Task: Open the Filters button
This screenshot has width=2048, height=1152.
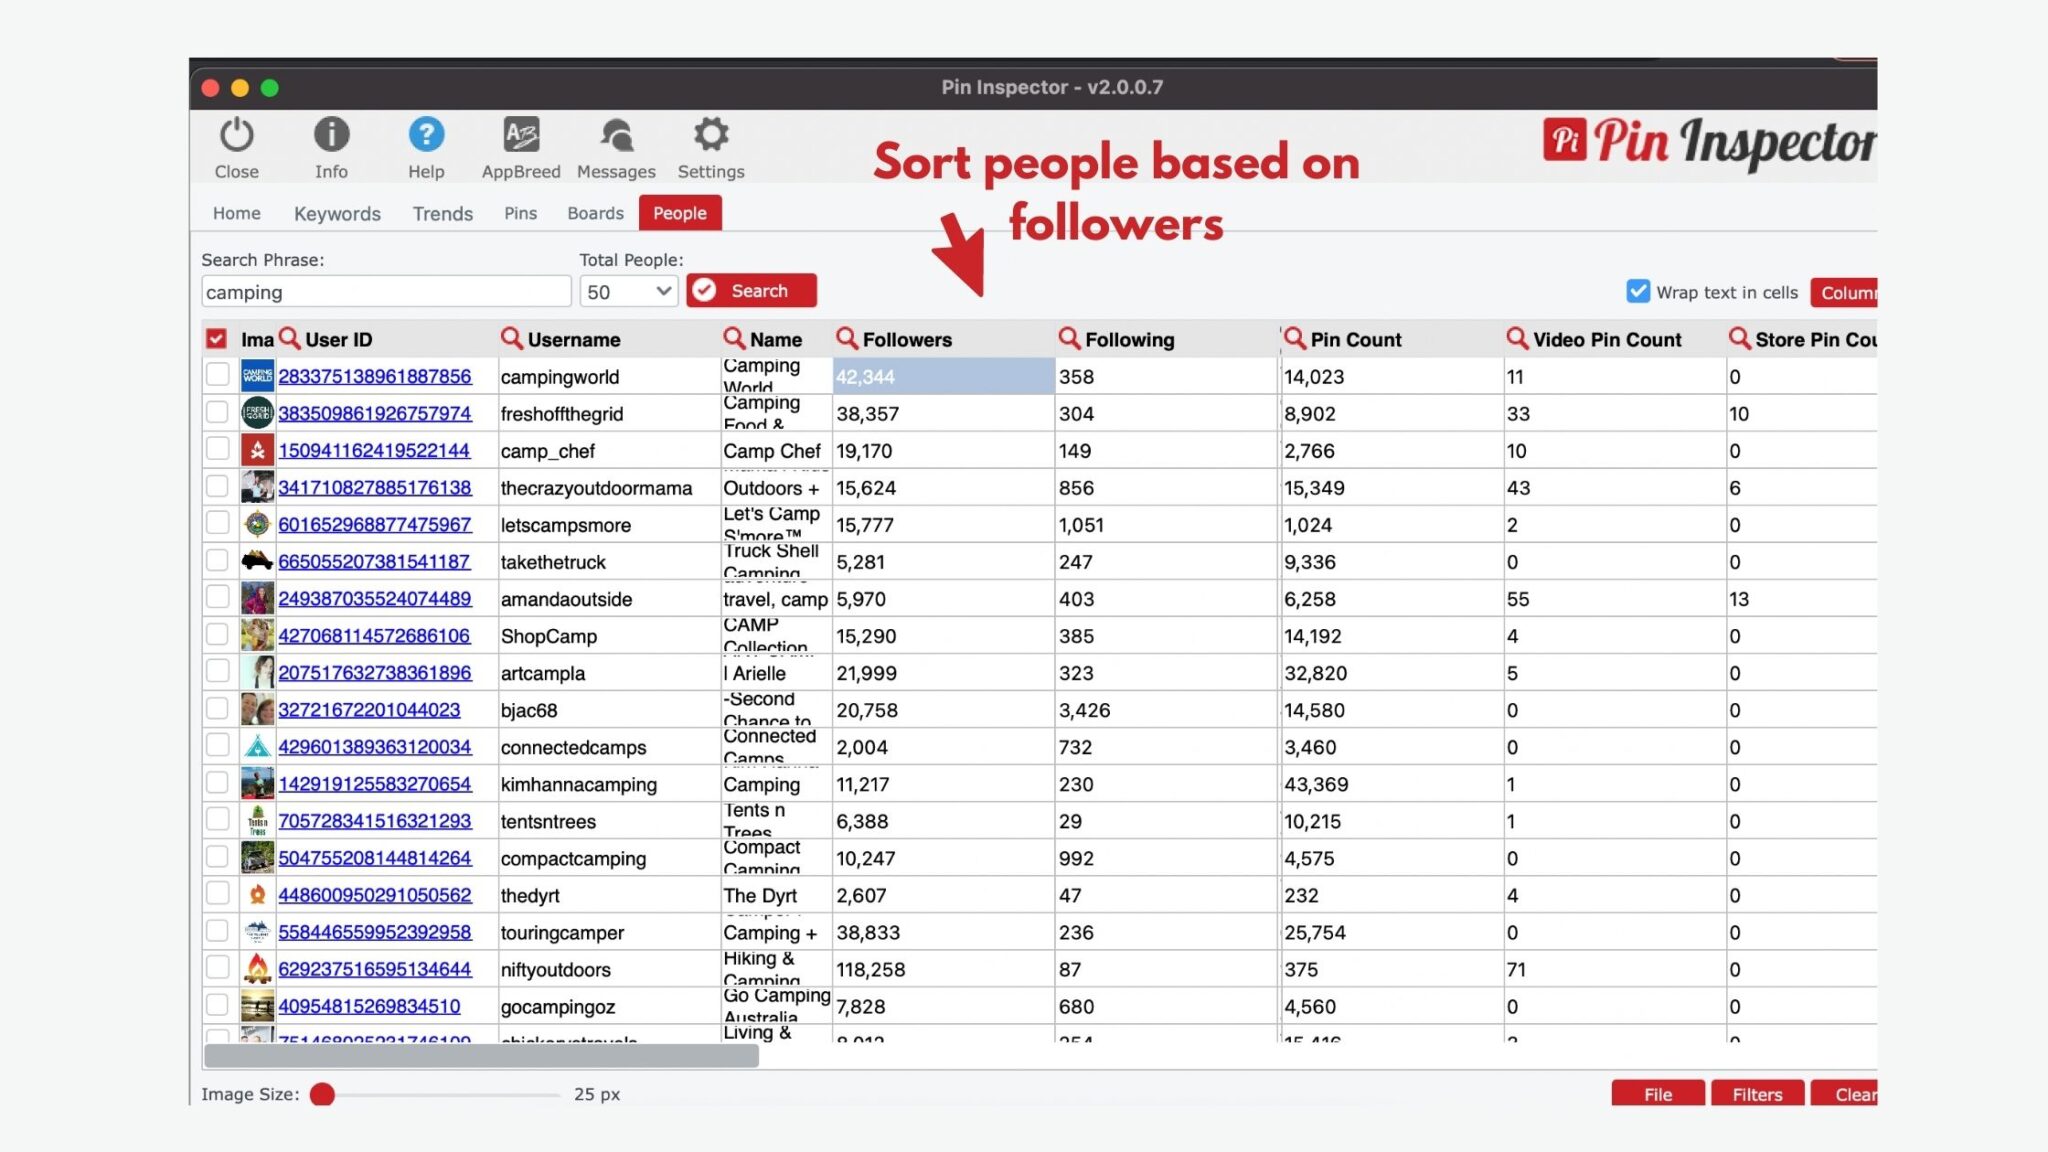Action: [1757, 1093]
